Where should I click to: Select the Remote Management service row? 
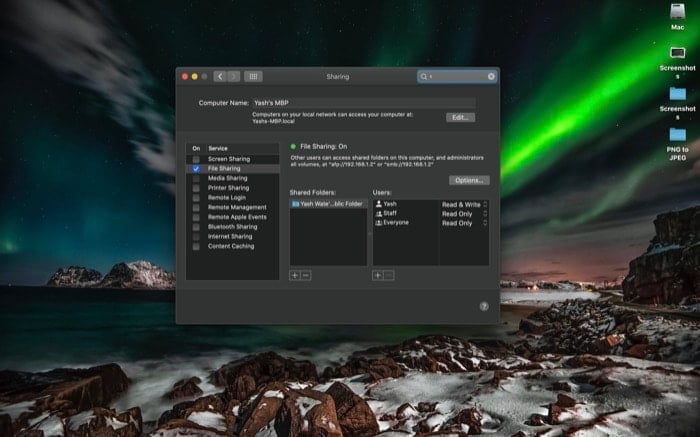(x=233, y=208)
